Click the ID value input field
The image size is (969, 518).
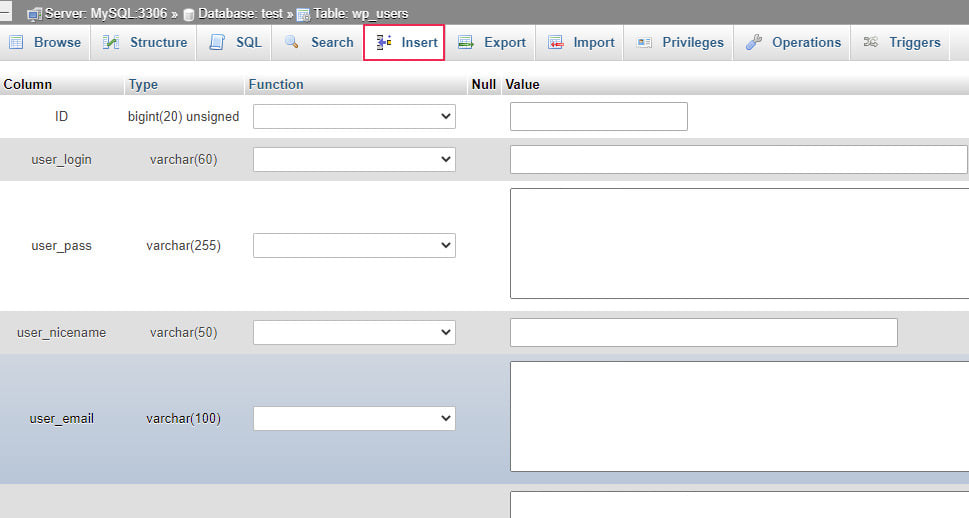tap(599, 116)
